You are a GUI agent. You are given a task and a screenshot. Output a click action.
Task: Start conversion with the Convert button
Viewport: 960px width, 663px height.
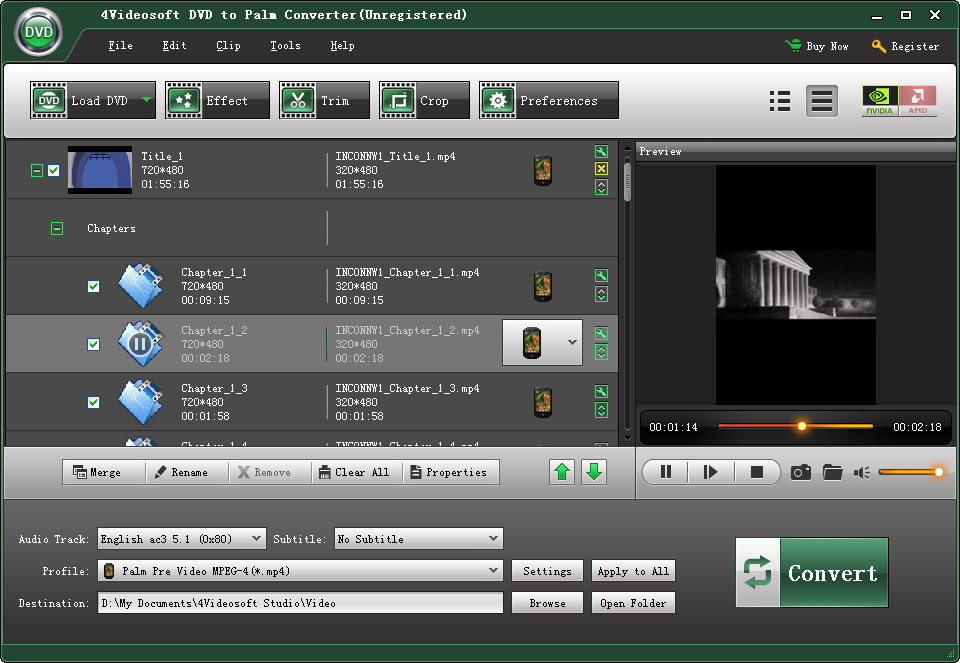[812, 572]
